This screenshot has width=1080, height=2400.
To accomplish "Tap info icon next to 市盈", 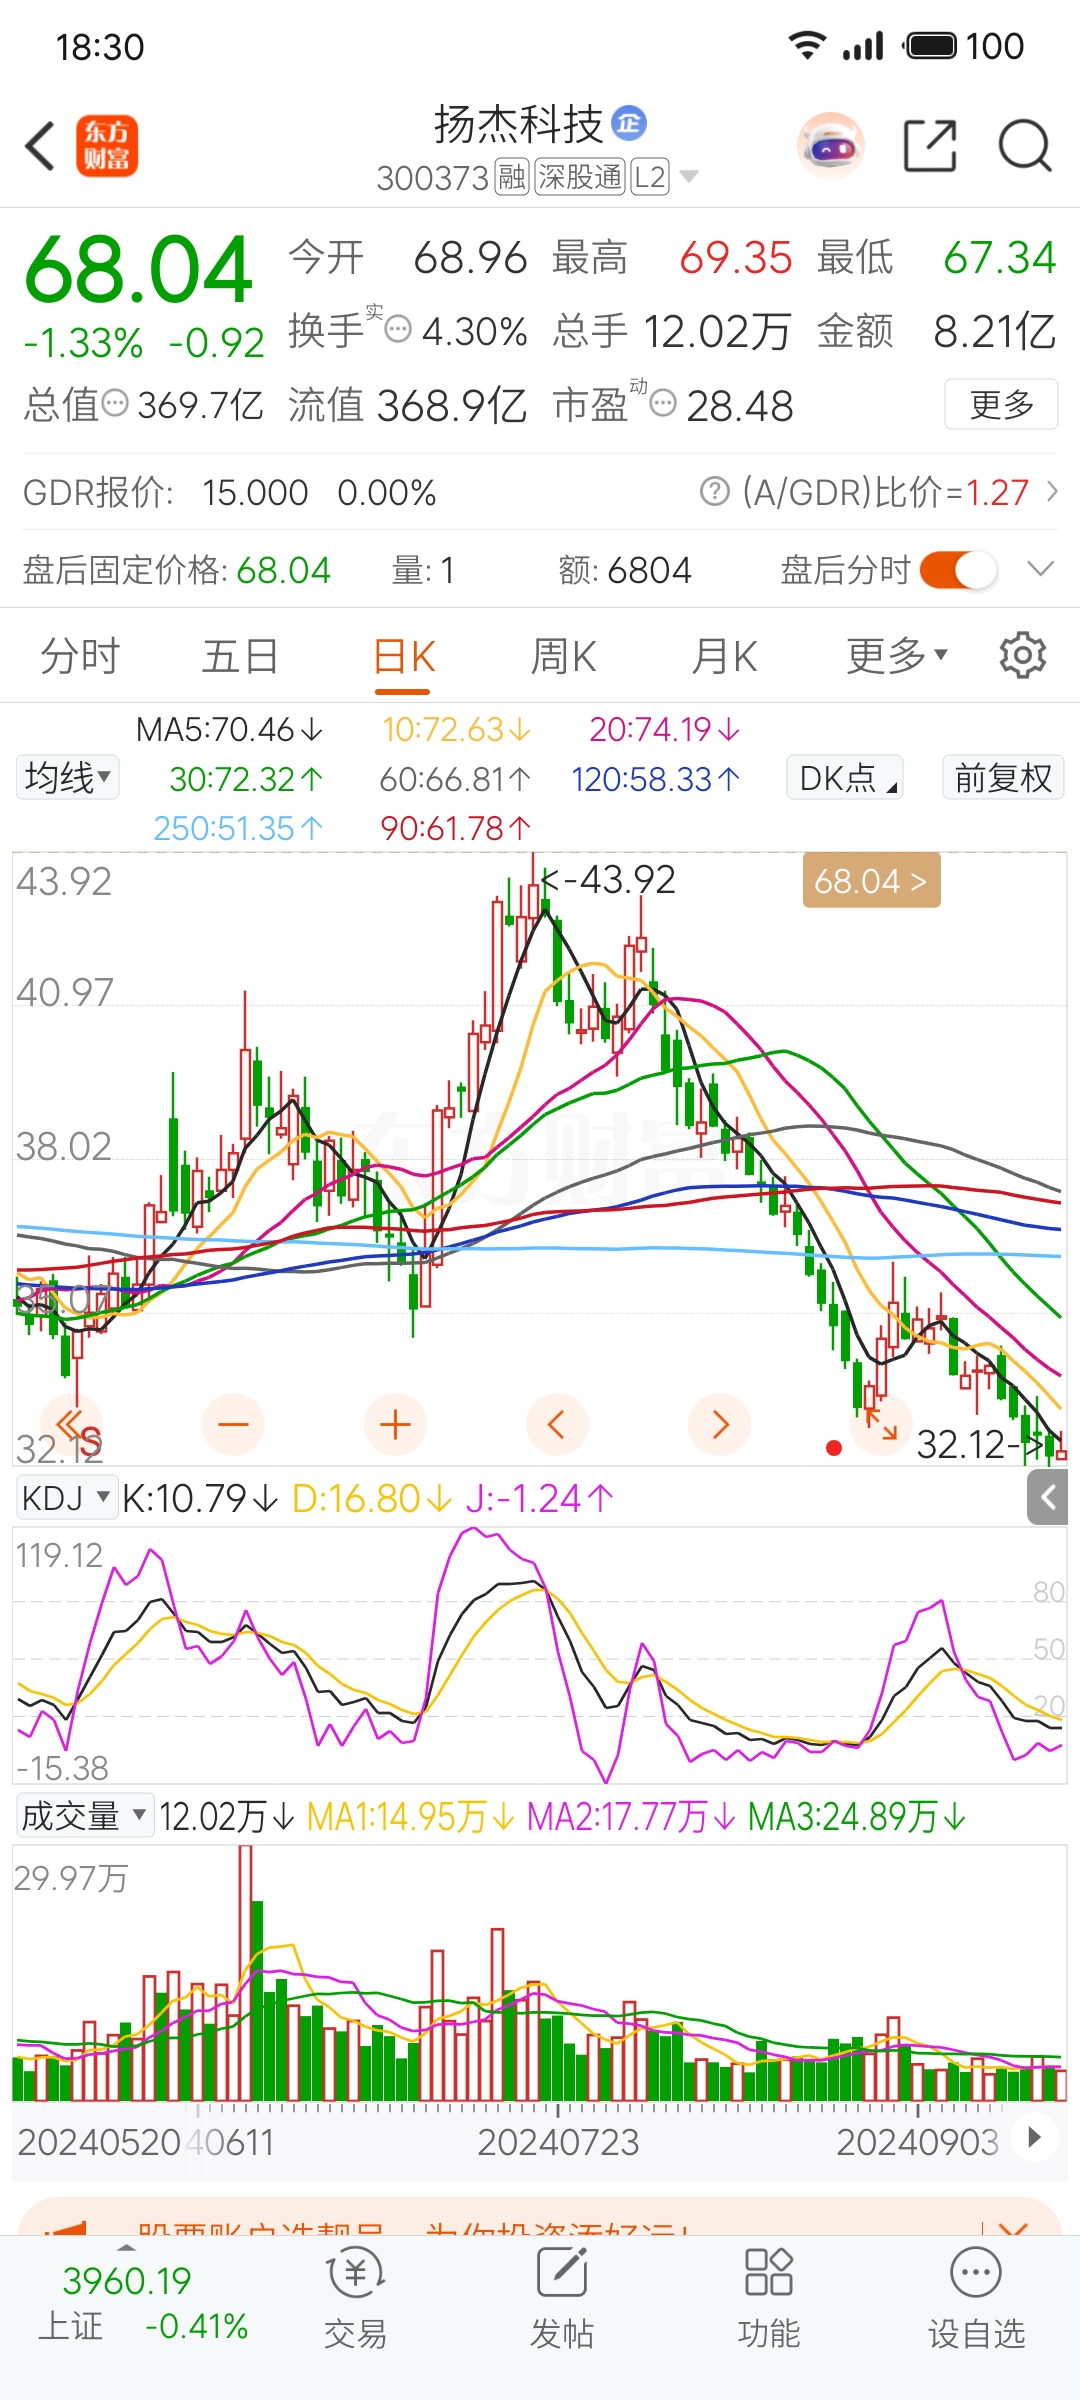I will [662, 404].
